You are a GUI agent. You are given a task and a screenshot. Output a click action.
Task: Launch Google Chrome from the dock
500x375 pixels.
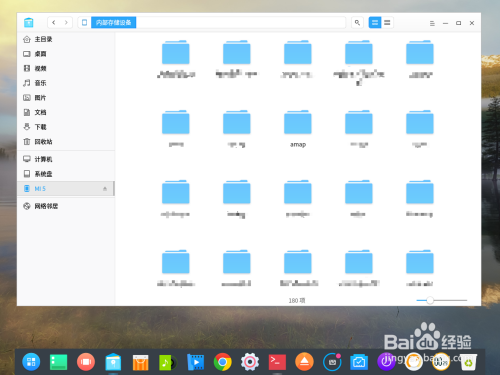(223, 362)
